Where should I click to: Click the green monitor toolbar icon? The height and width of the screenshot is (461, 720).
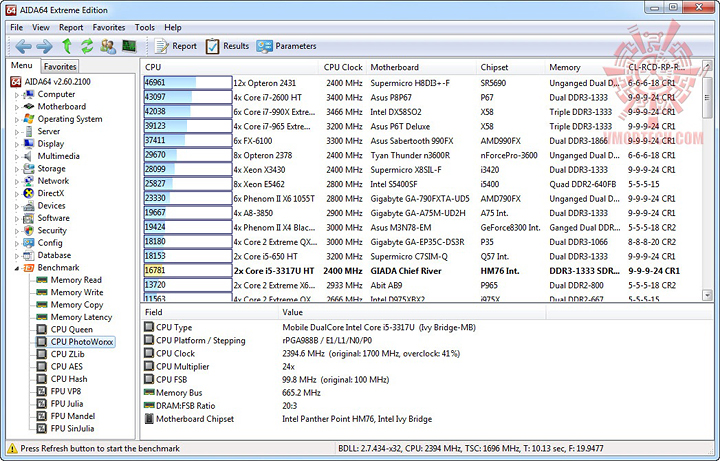tap(129, 46)
